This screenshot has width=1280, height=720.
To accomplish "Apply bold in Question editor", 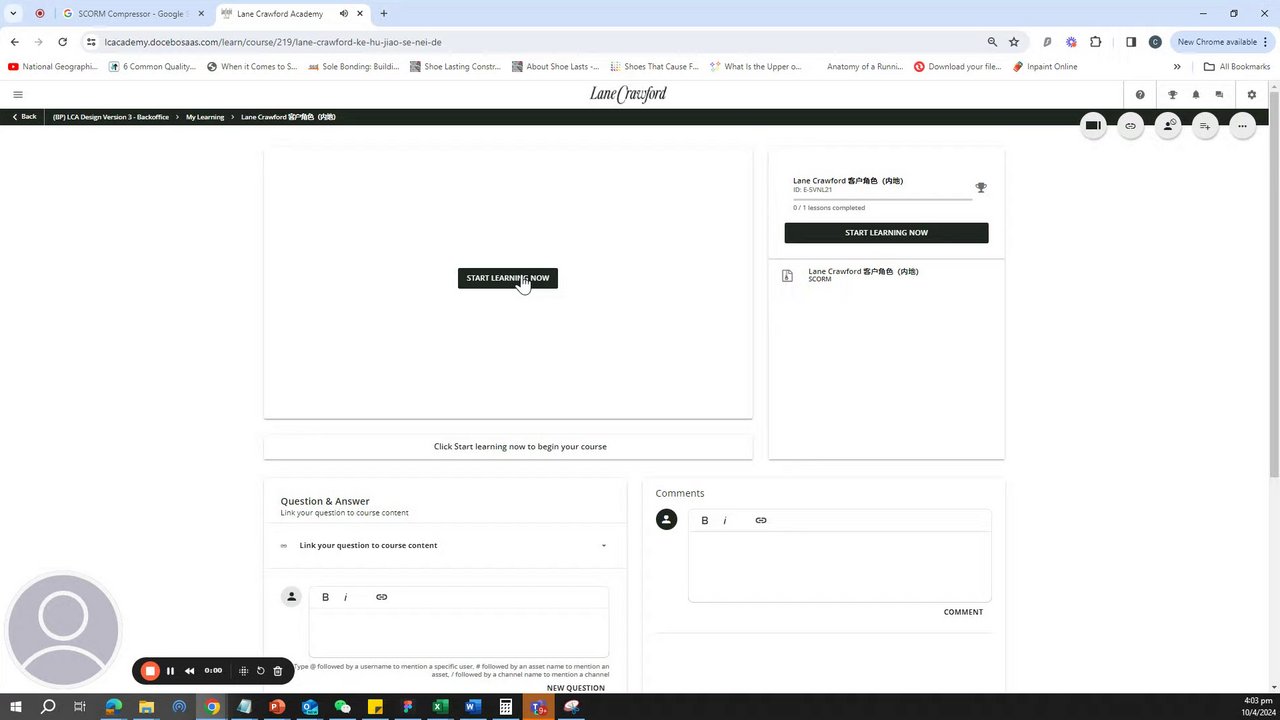I will tap(325, 597).
